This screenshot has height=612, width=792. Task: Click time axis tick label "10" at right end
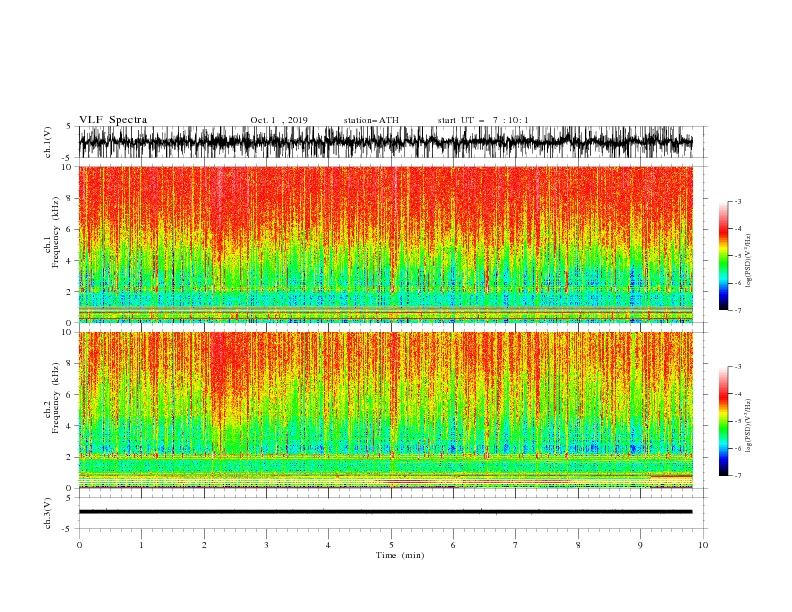[x=703, y=545]
